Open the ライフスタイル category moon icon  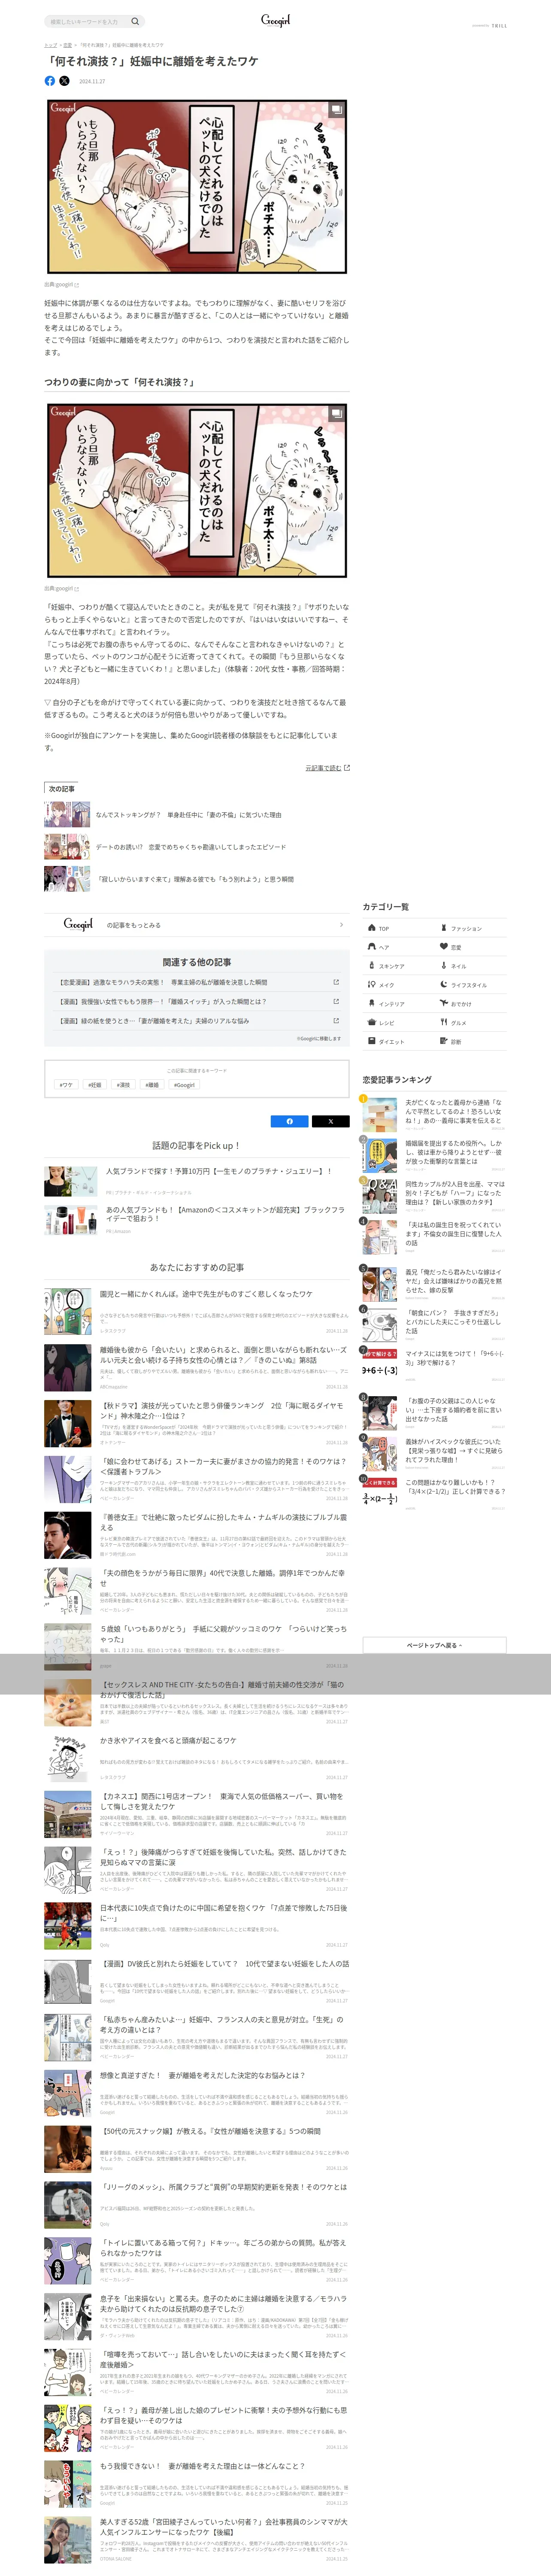tap(444, 985)
